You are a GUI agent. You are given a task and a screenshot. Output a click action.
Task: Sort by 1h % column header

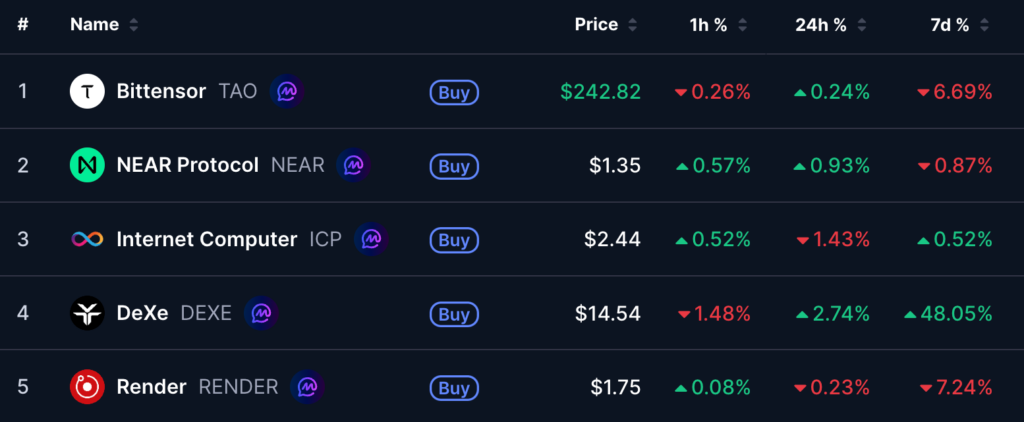click(x=708, y=25)
